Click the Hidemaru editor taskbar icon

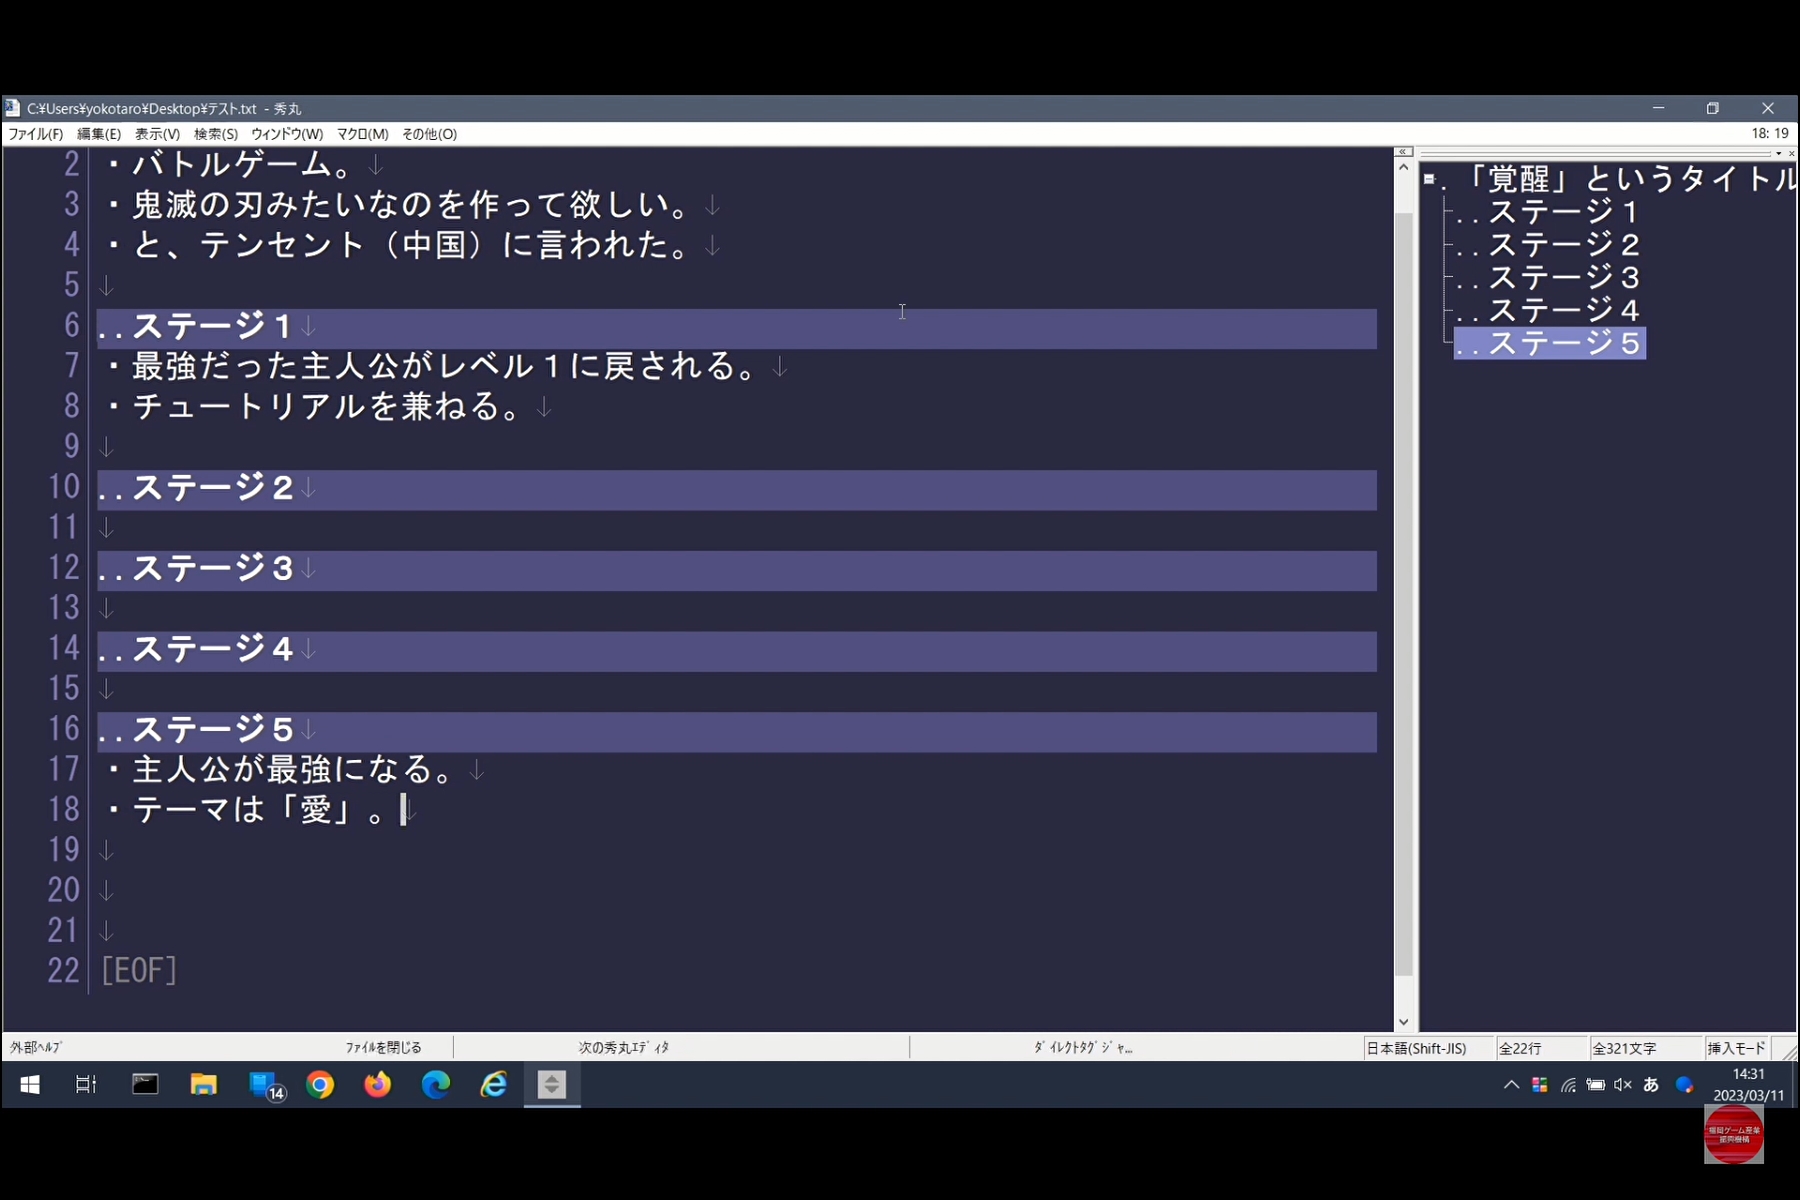tap(552, 1085)
